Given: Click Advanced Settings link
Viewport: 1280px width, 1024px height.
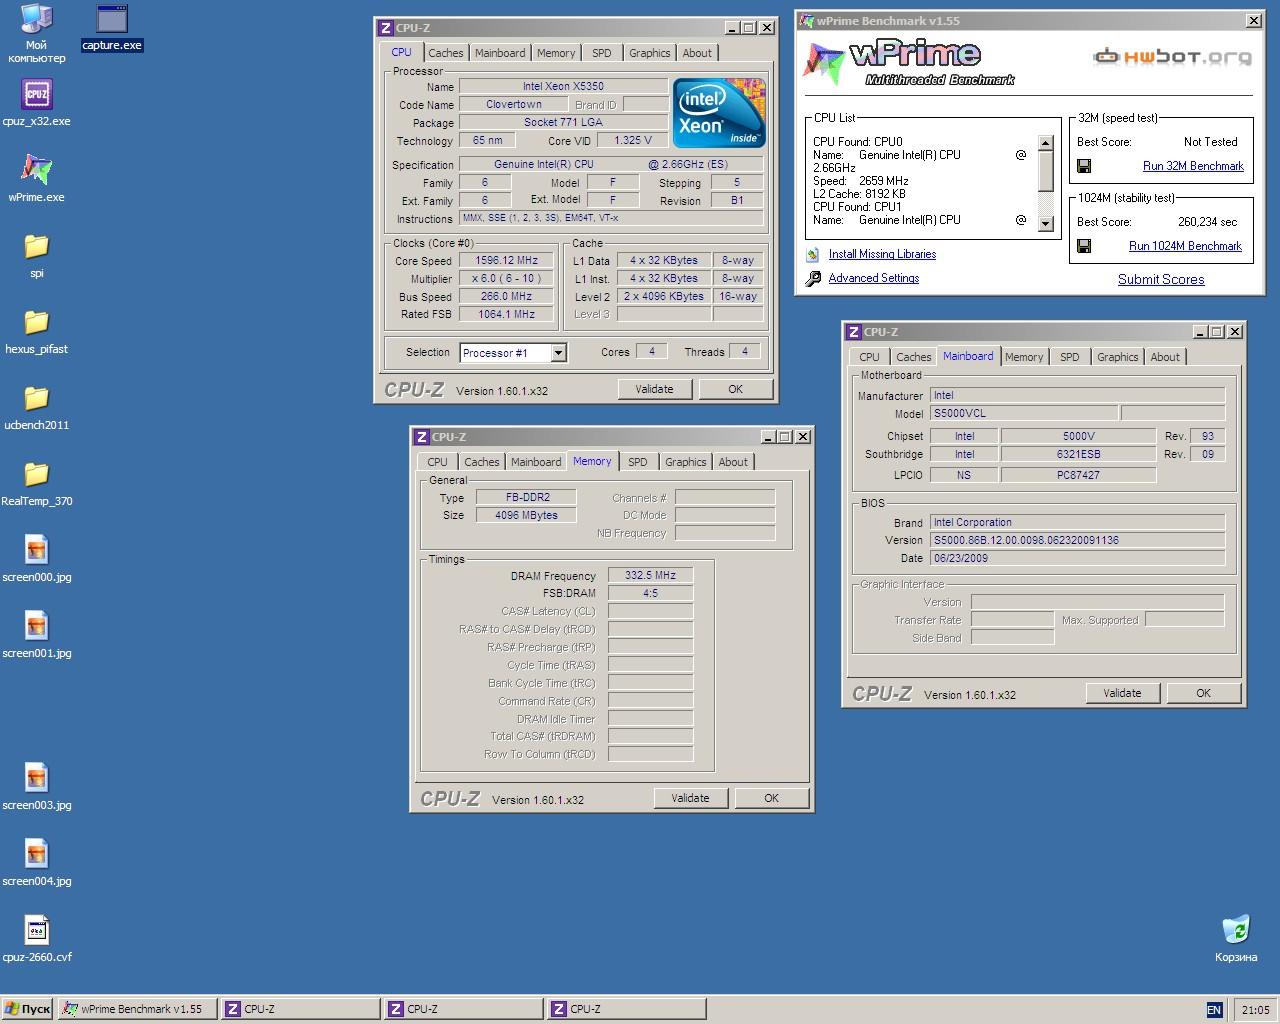Looking at the screenshot, I should point(874,278).
